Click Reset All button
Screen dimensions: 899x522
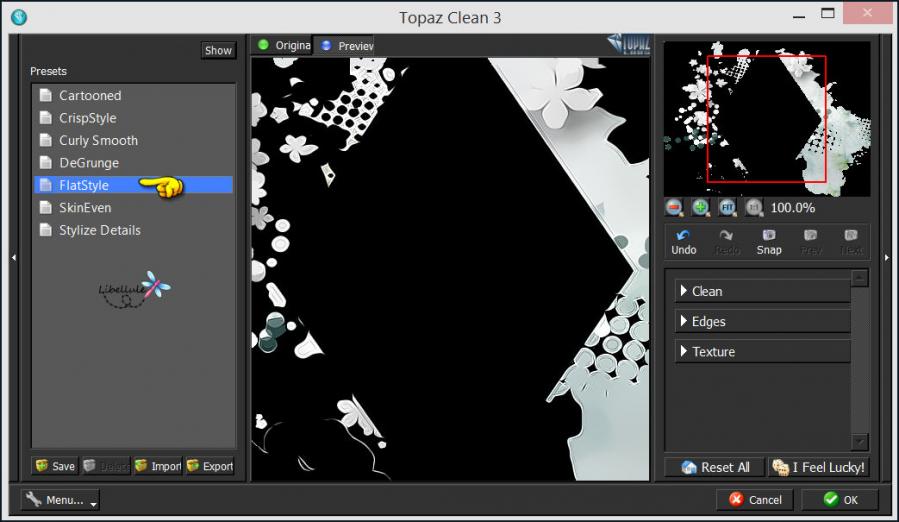tap(714, 467)
